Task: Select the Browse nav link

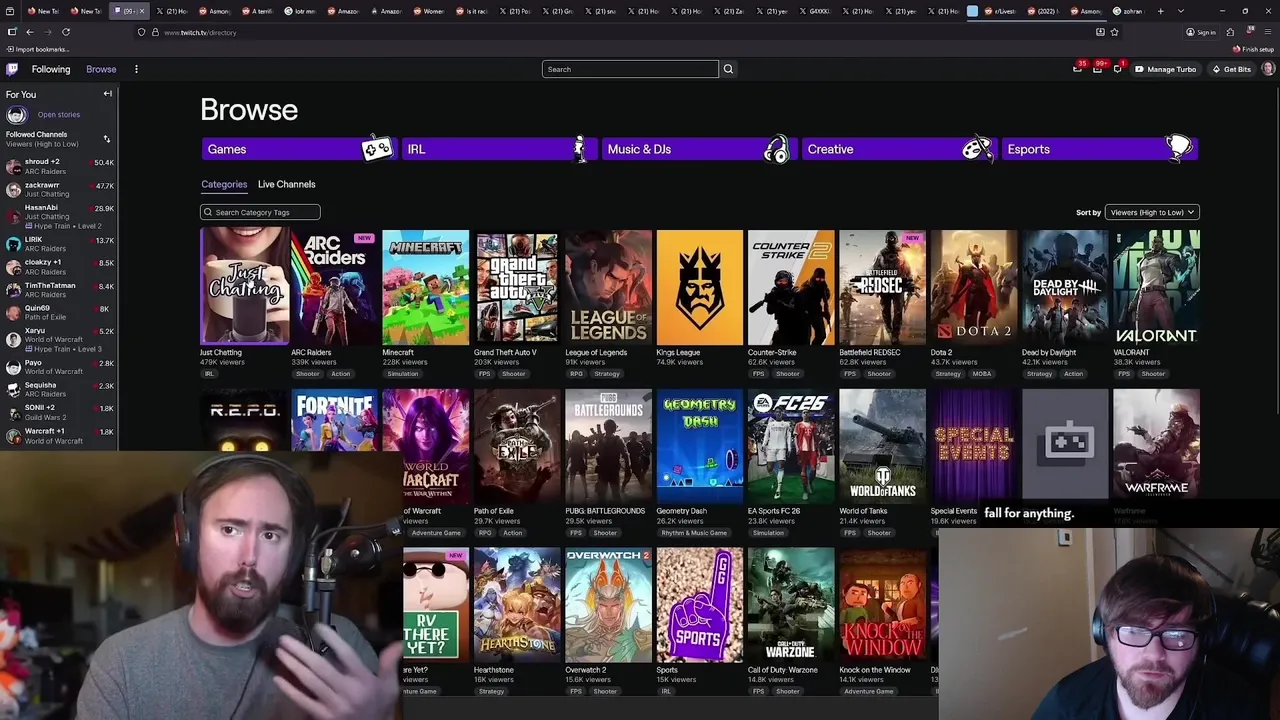Action: click(101, 69)
